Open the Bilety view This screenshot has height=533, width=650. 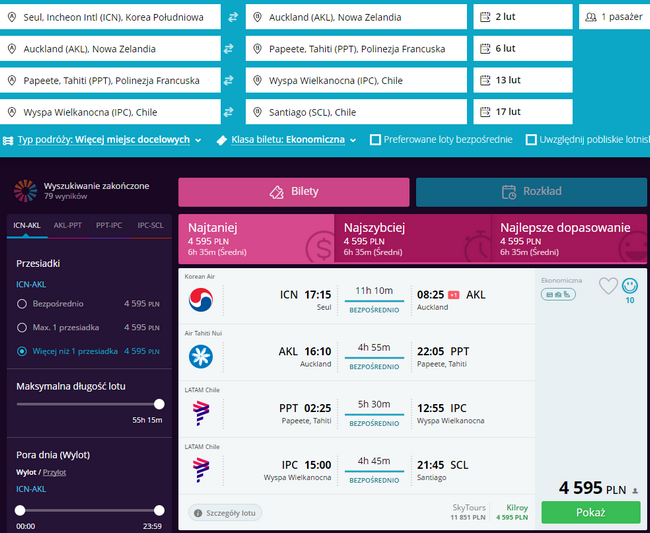click(x=294, y=192)
